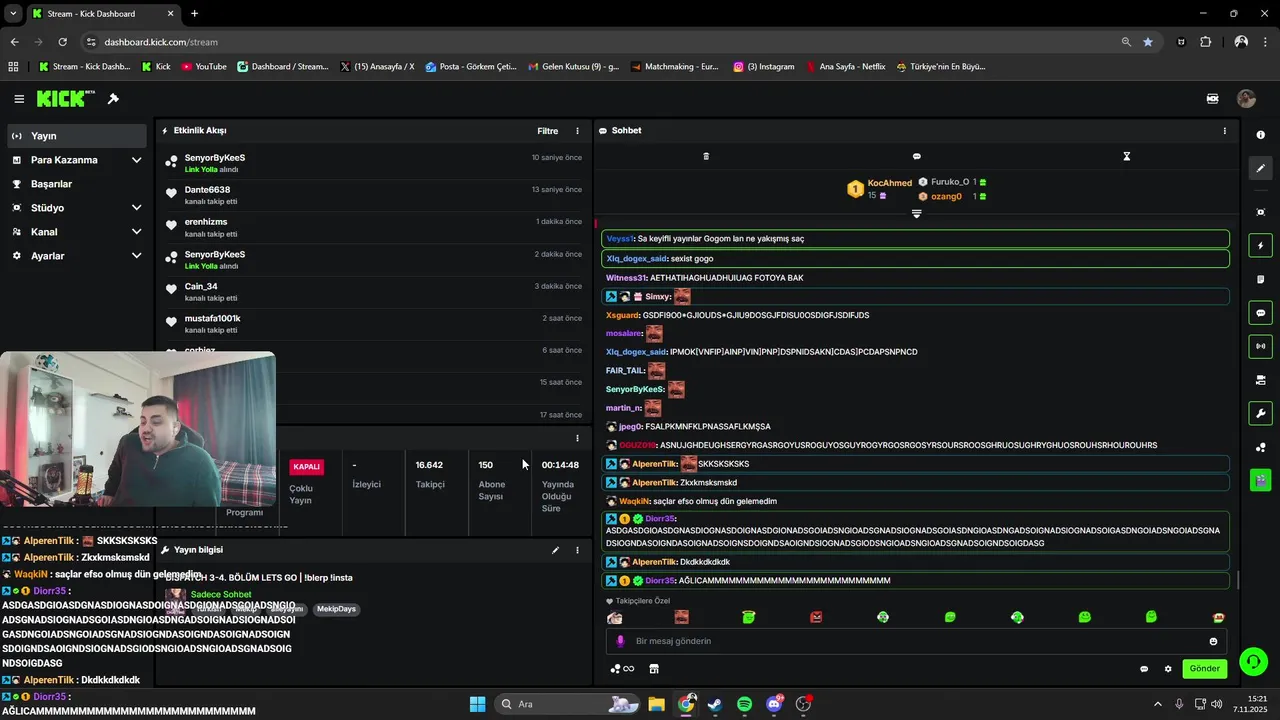
Task: Click username Furuko_O in leaderboard
Action: 949,182
